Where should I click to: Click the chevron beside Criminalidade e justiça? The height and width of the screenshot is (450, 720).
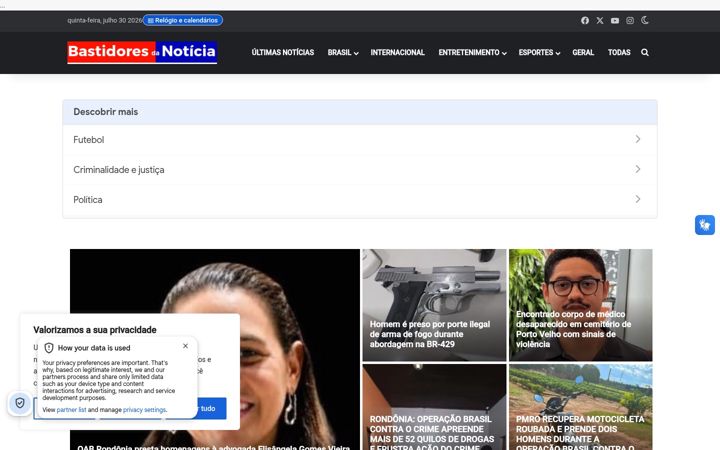coord(638,169)
